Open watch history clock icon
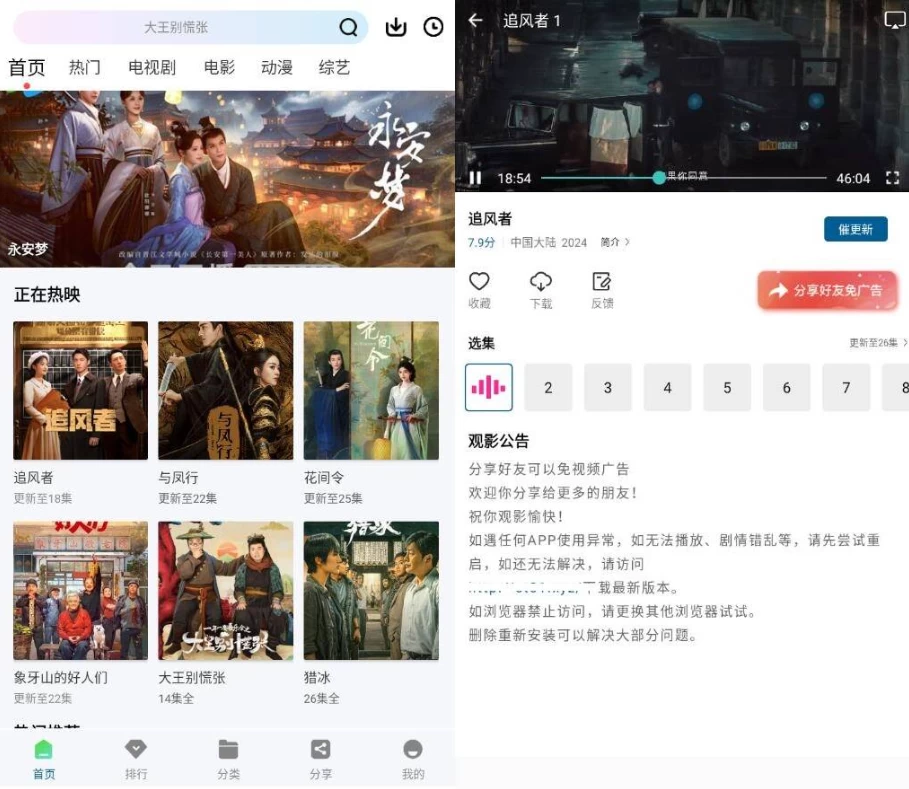The height and width of the screenshot is (789, 909). coord(433,28)
